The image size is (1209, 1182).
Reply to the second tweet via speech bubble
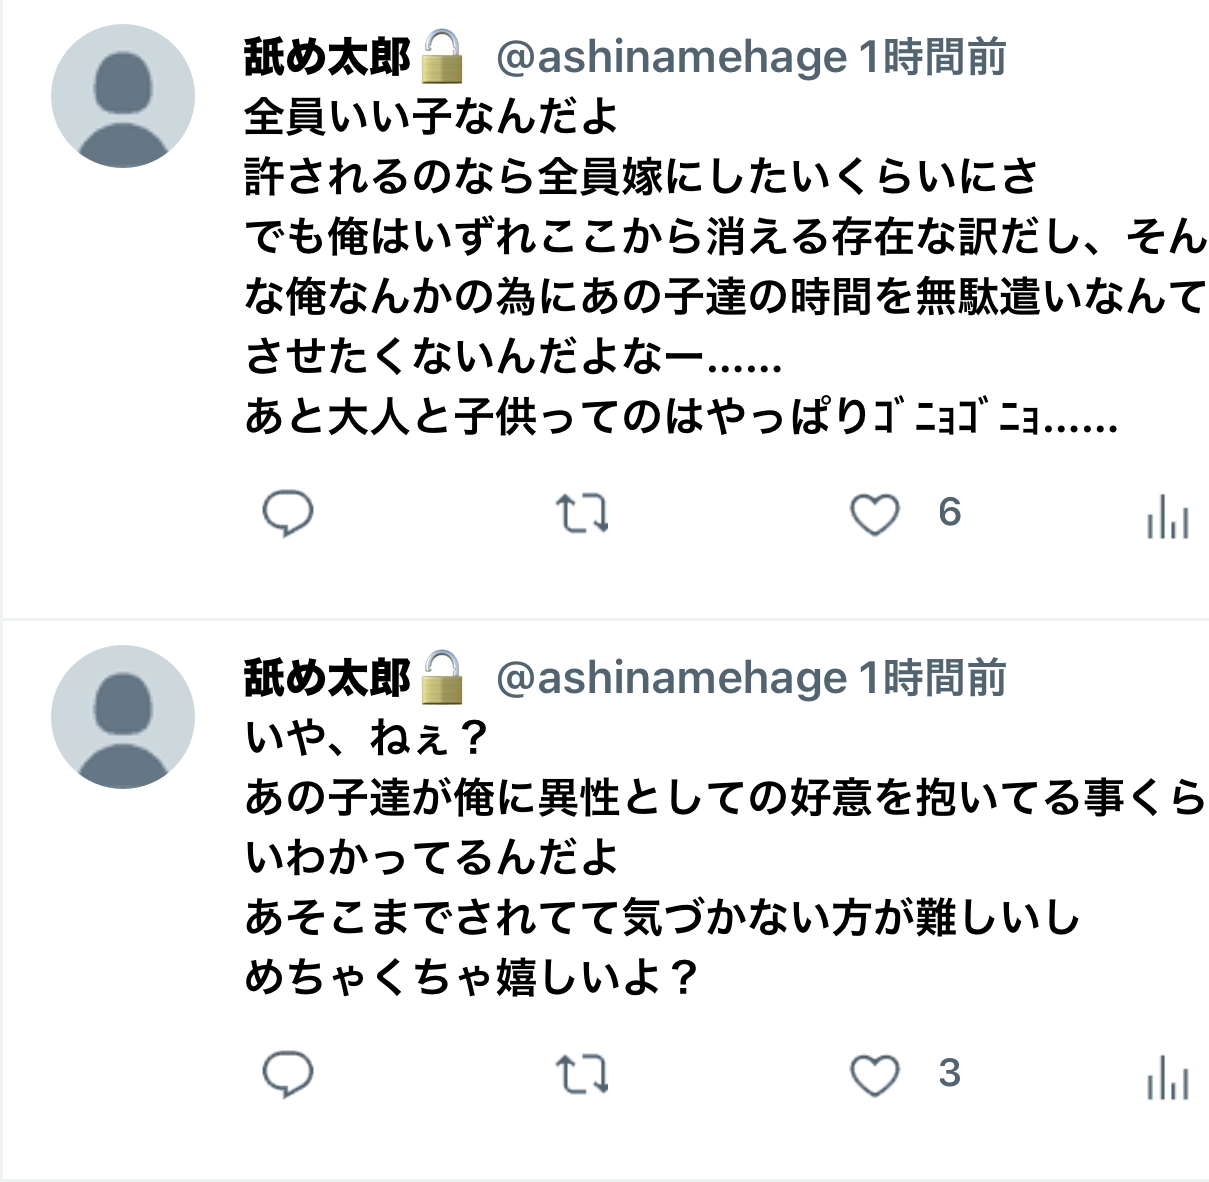[x=288, y=1076]
